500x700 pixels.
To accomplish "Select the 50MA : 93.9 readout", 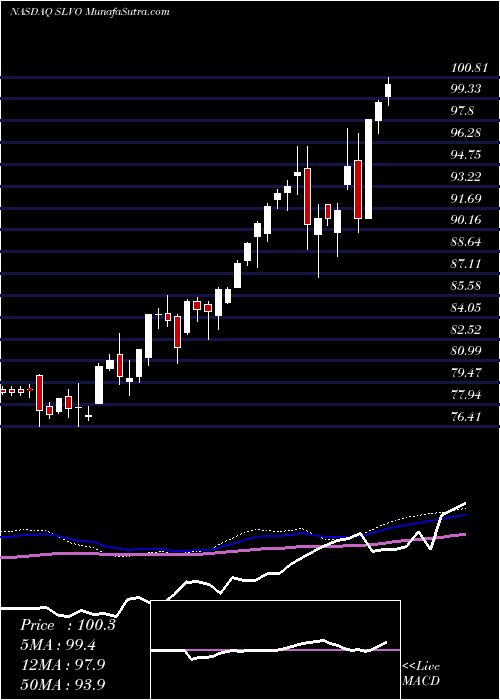I will [62, 684].
